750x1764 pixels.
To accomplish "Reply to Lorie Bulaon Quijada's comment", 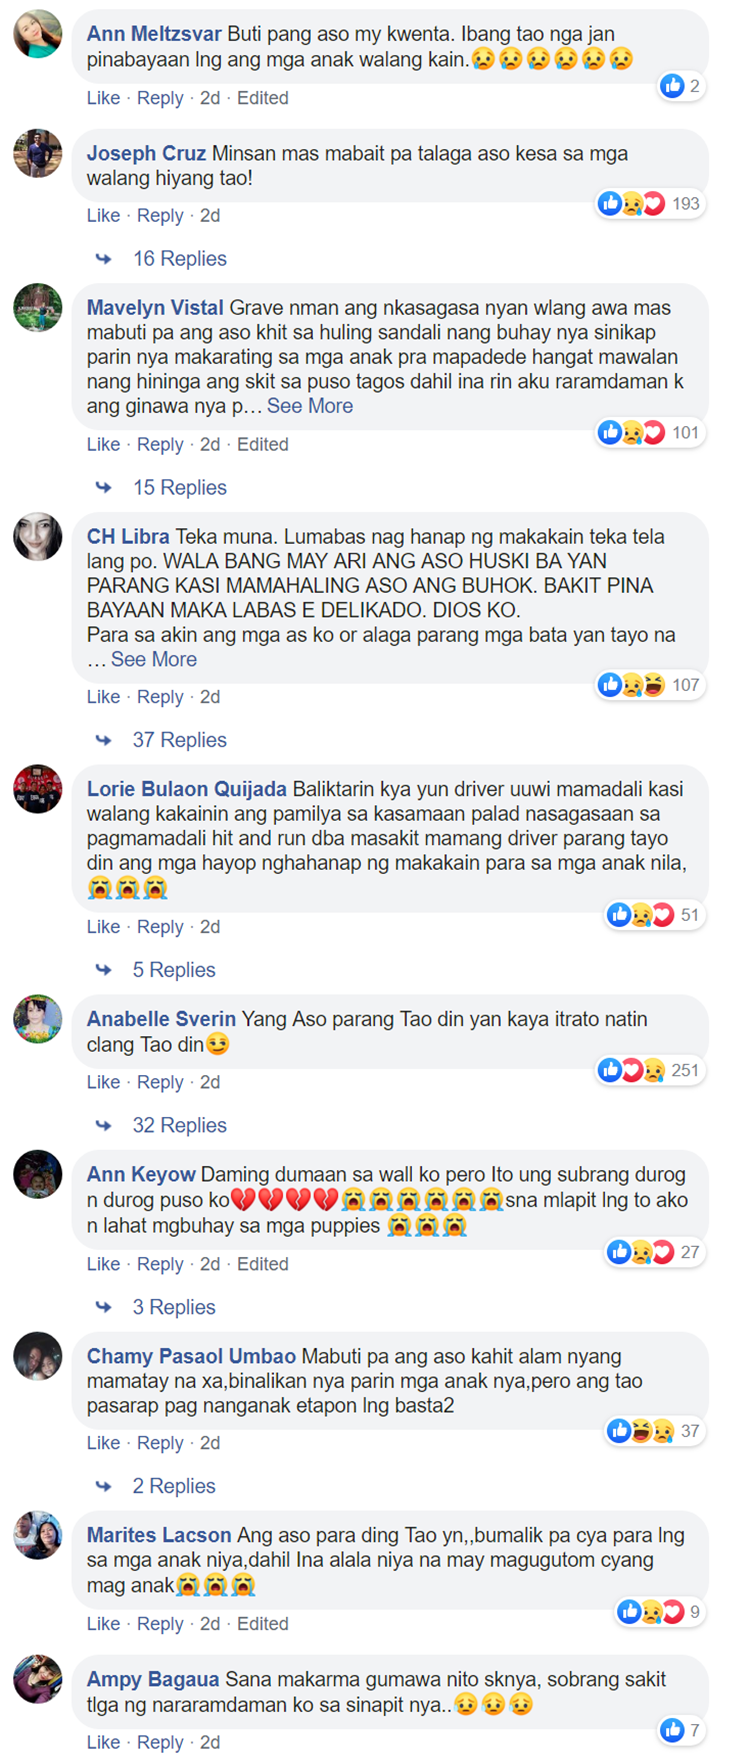I will coord(160,927).
